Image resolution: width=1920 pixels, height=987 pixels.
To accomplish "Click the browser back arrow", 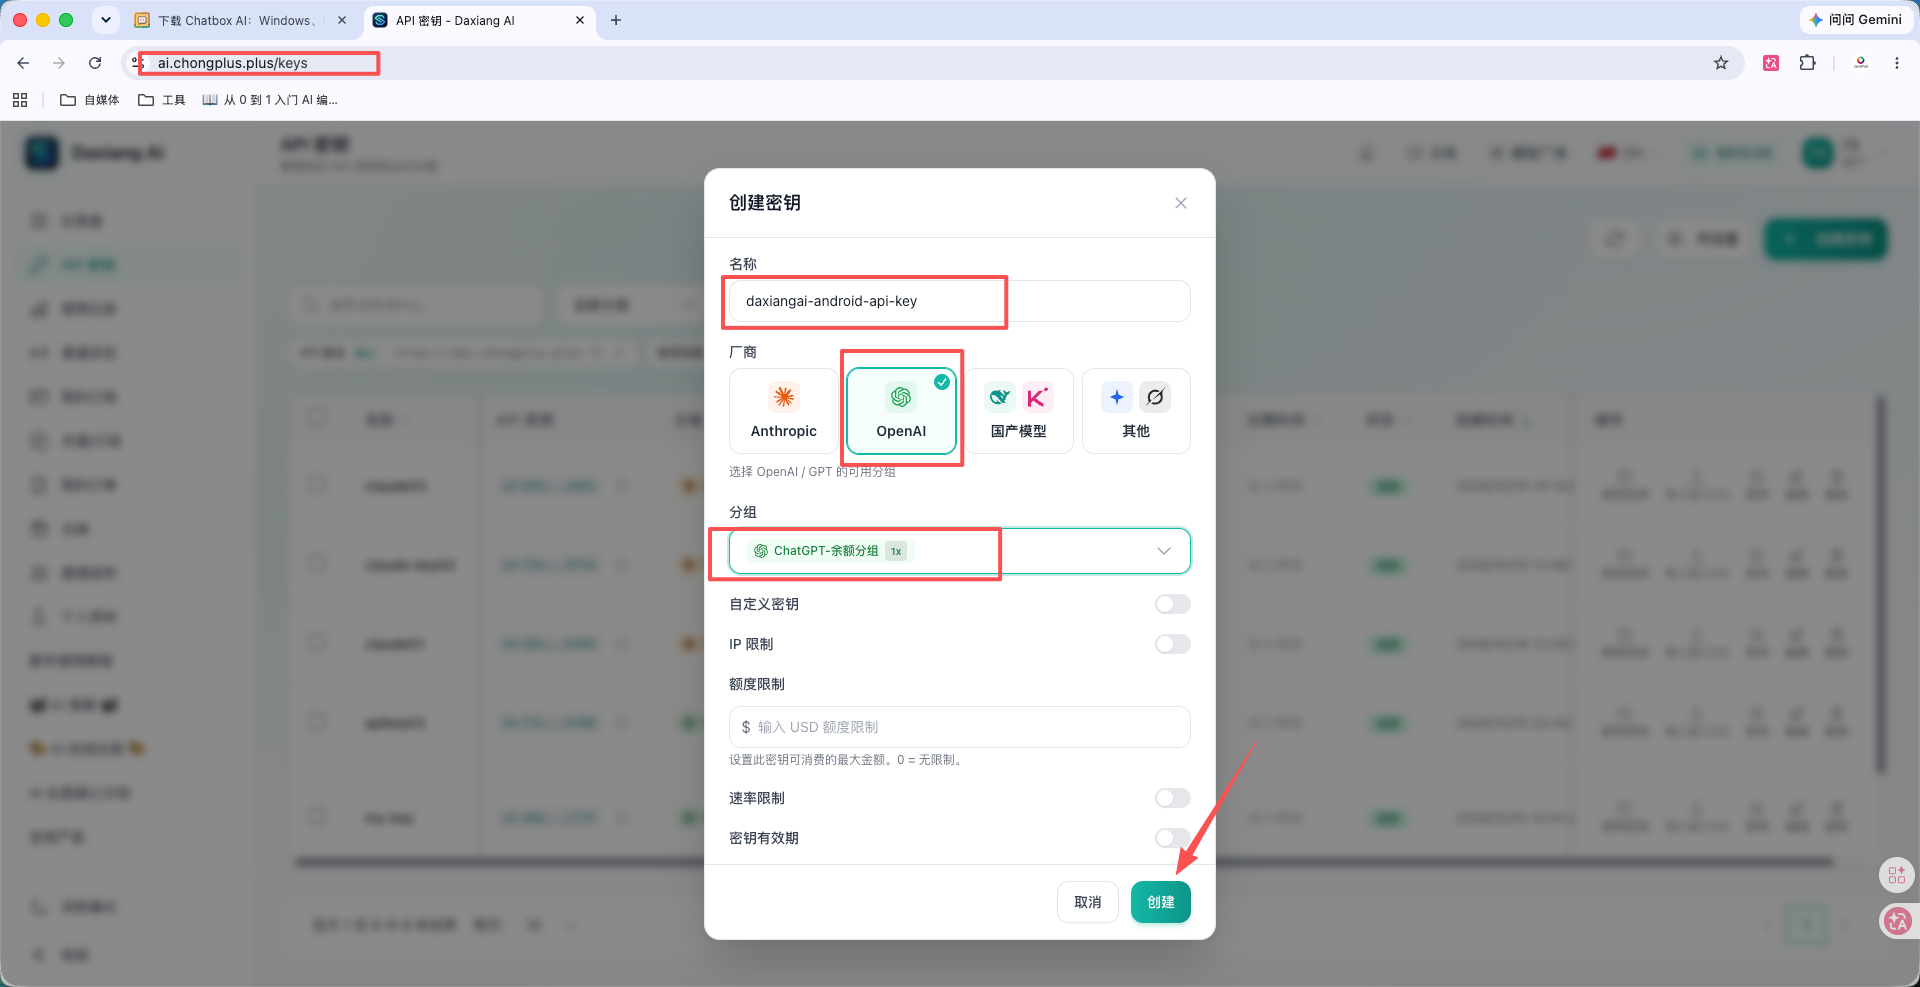I will (23, 63).
